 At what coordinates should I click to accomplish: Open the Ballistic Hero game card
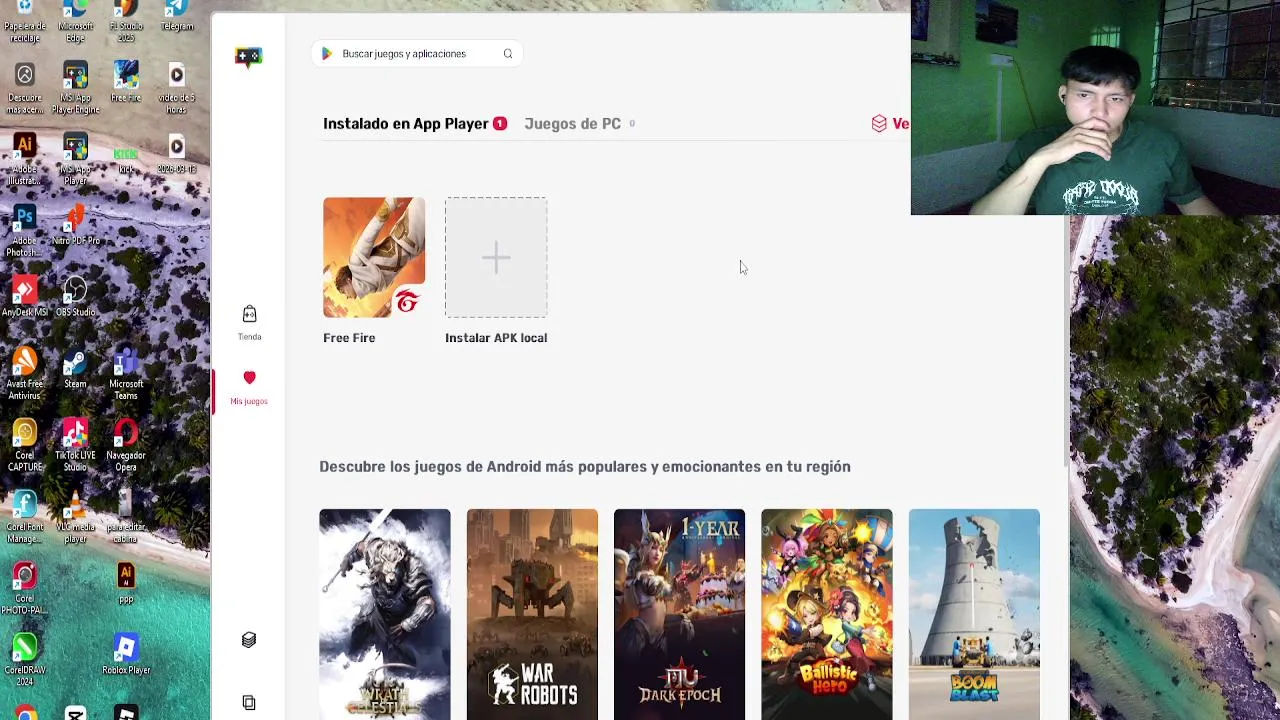(x=826, y=614)
